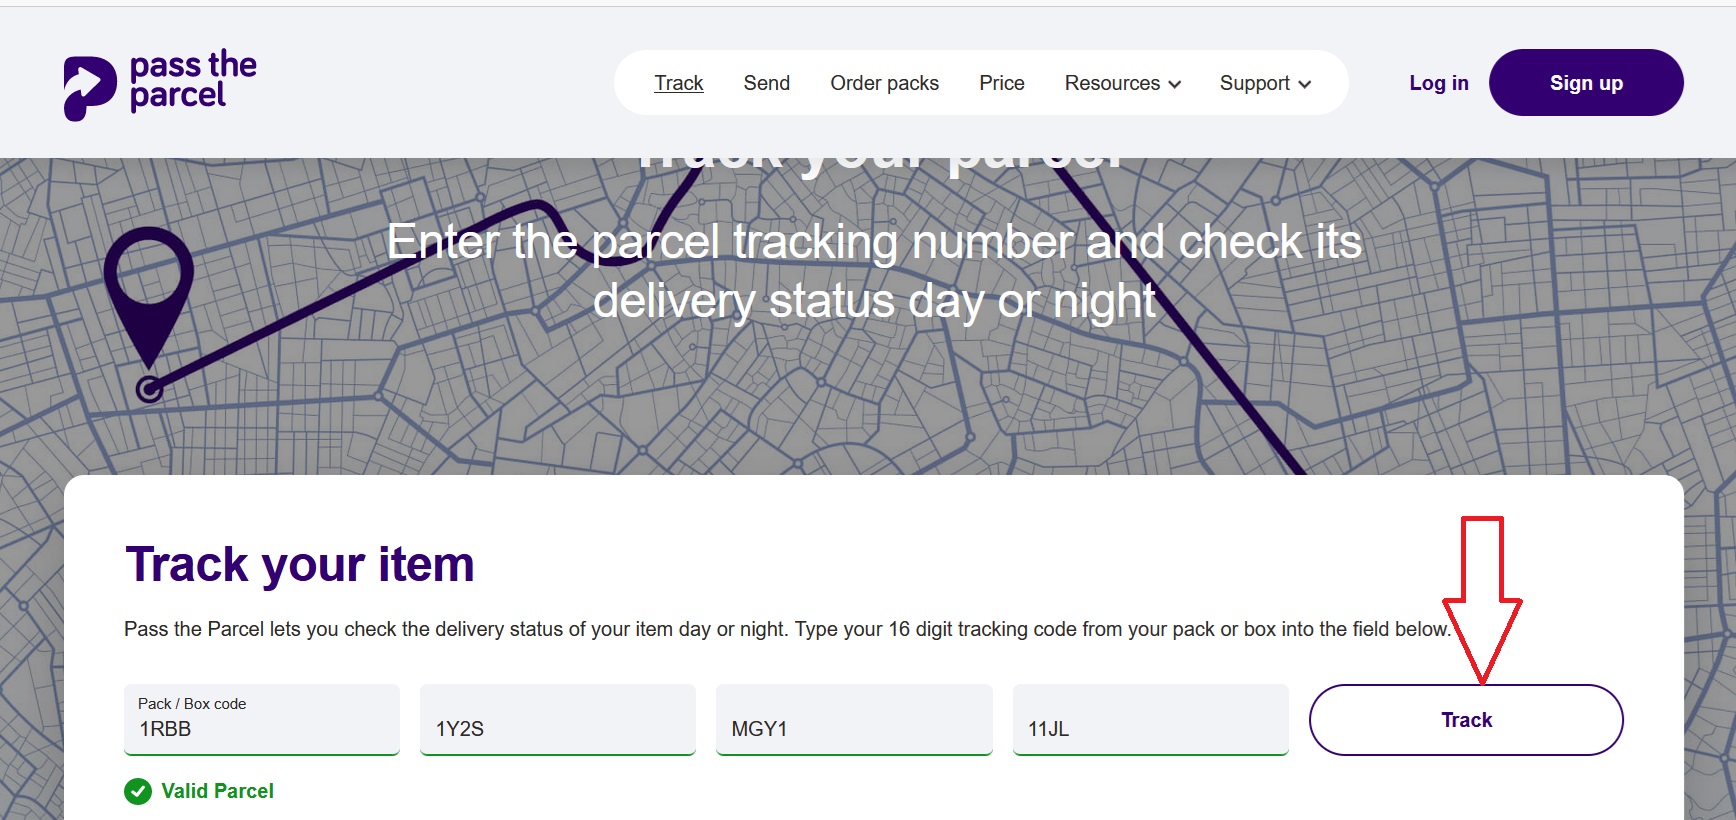Click the chevron next to Resources
1736x820 pixels.
tap(1175, 84)
